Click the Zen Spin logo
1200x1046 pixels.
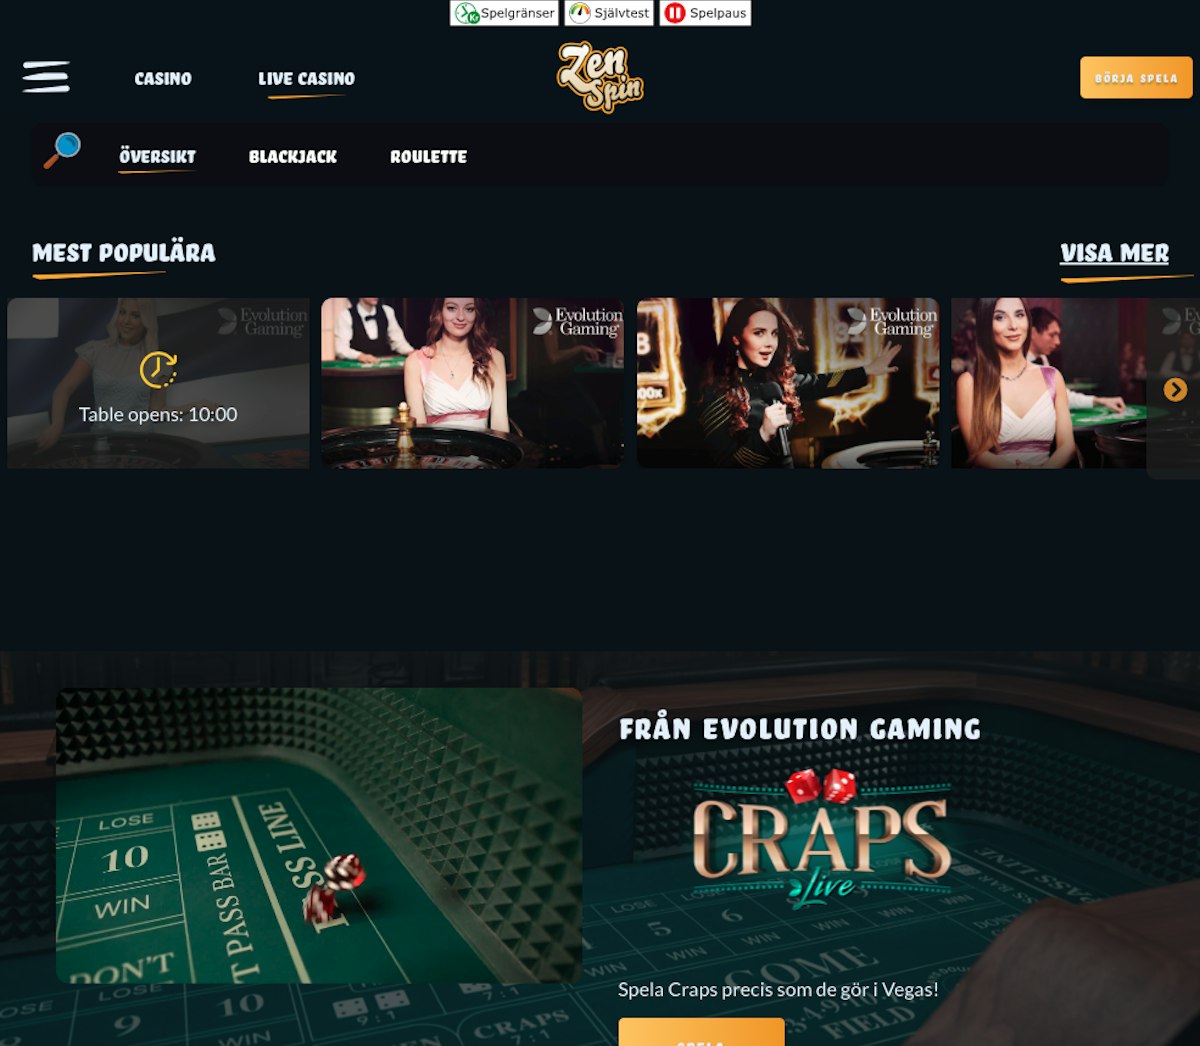coord(600,77)
